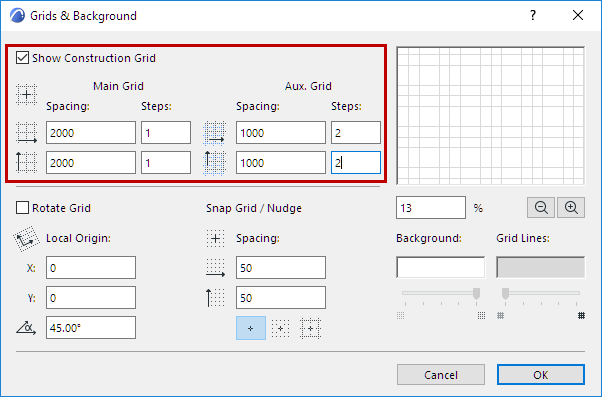Uncheck Show Construction Grid
Image resolution: width=602 pixels, height=397 pixels.
22,58
